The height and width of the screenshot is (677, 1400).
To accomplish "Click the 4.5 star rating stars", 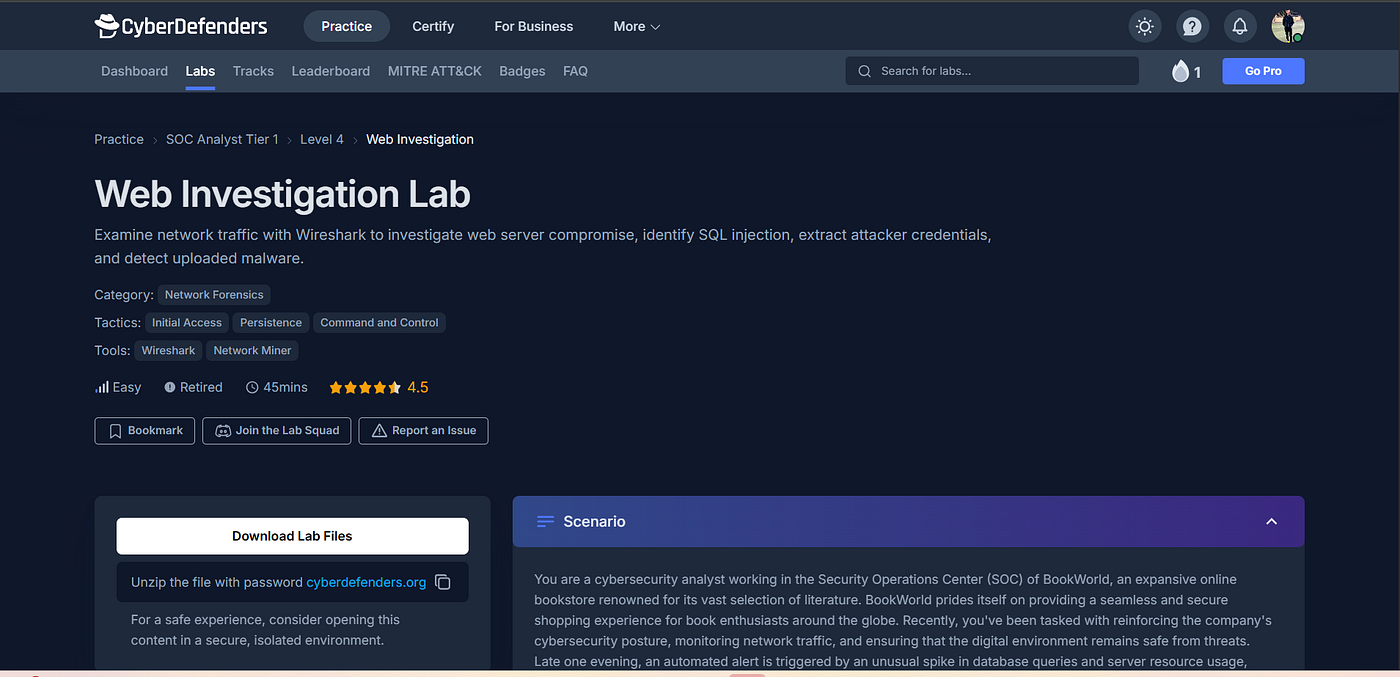I will 365,387.
